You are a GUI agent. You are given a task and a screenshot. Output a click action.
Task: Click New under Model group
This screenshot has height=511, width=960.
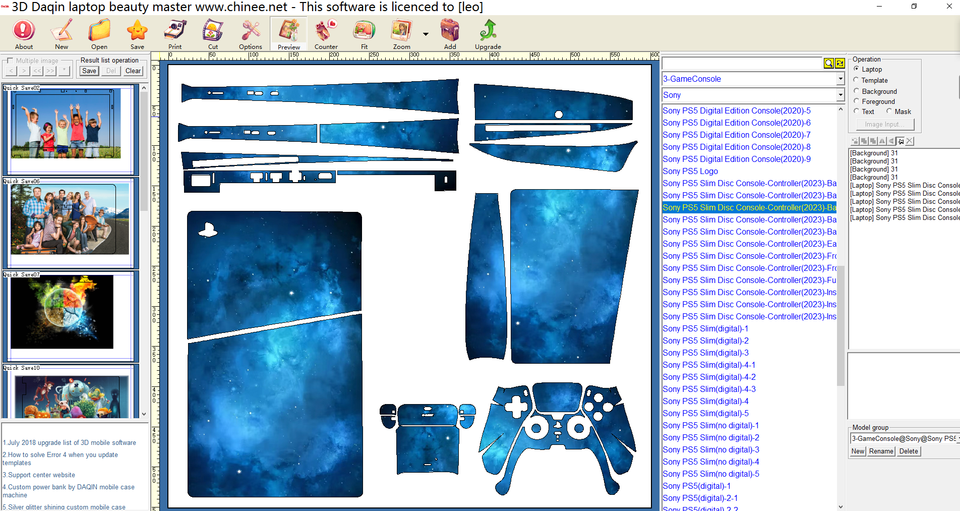(x=857, y=451)
